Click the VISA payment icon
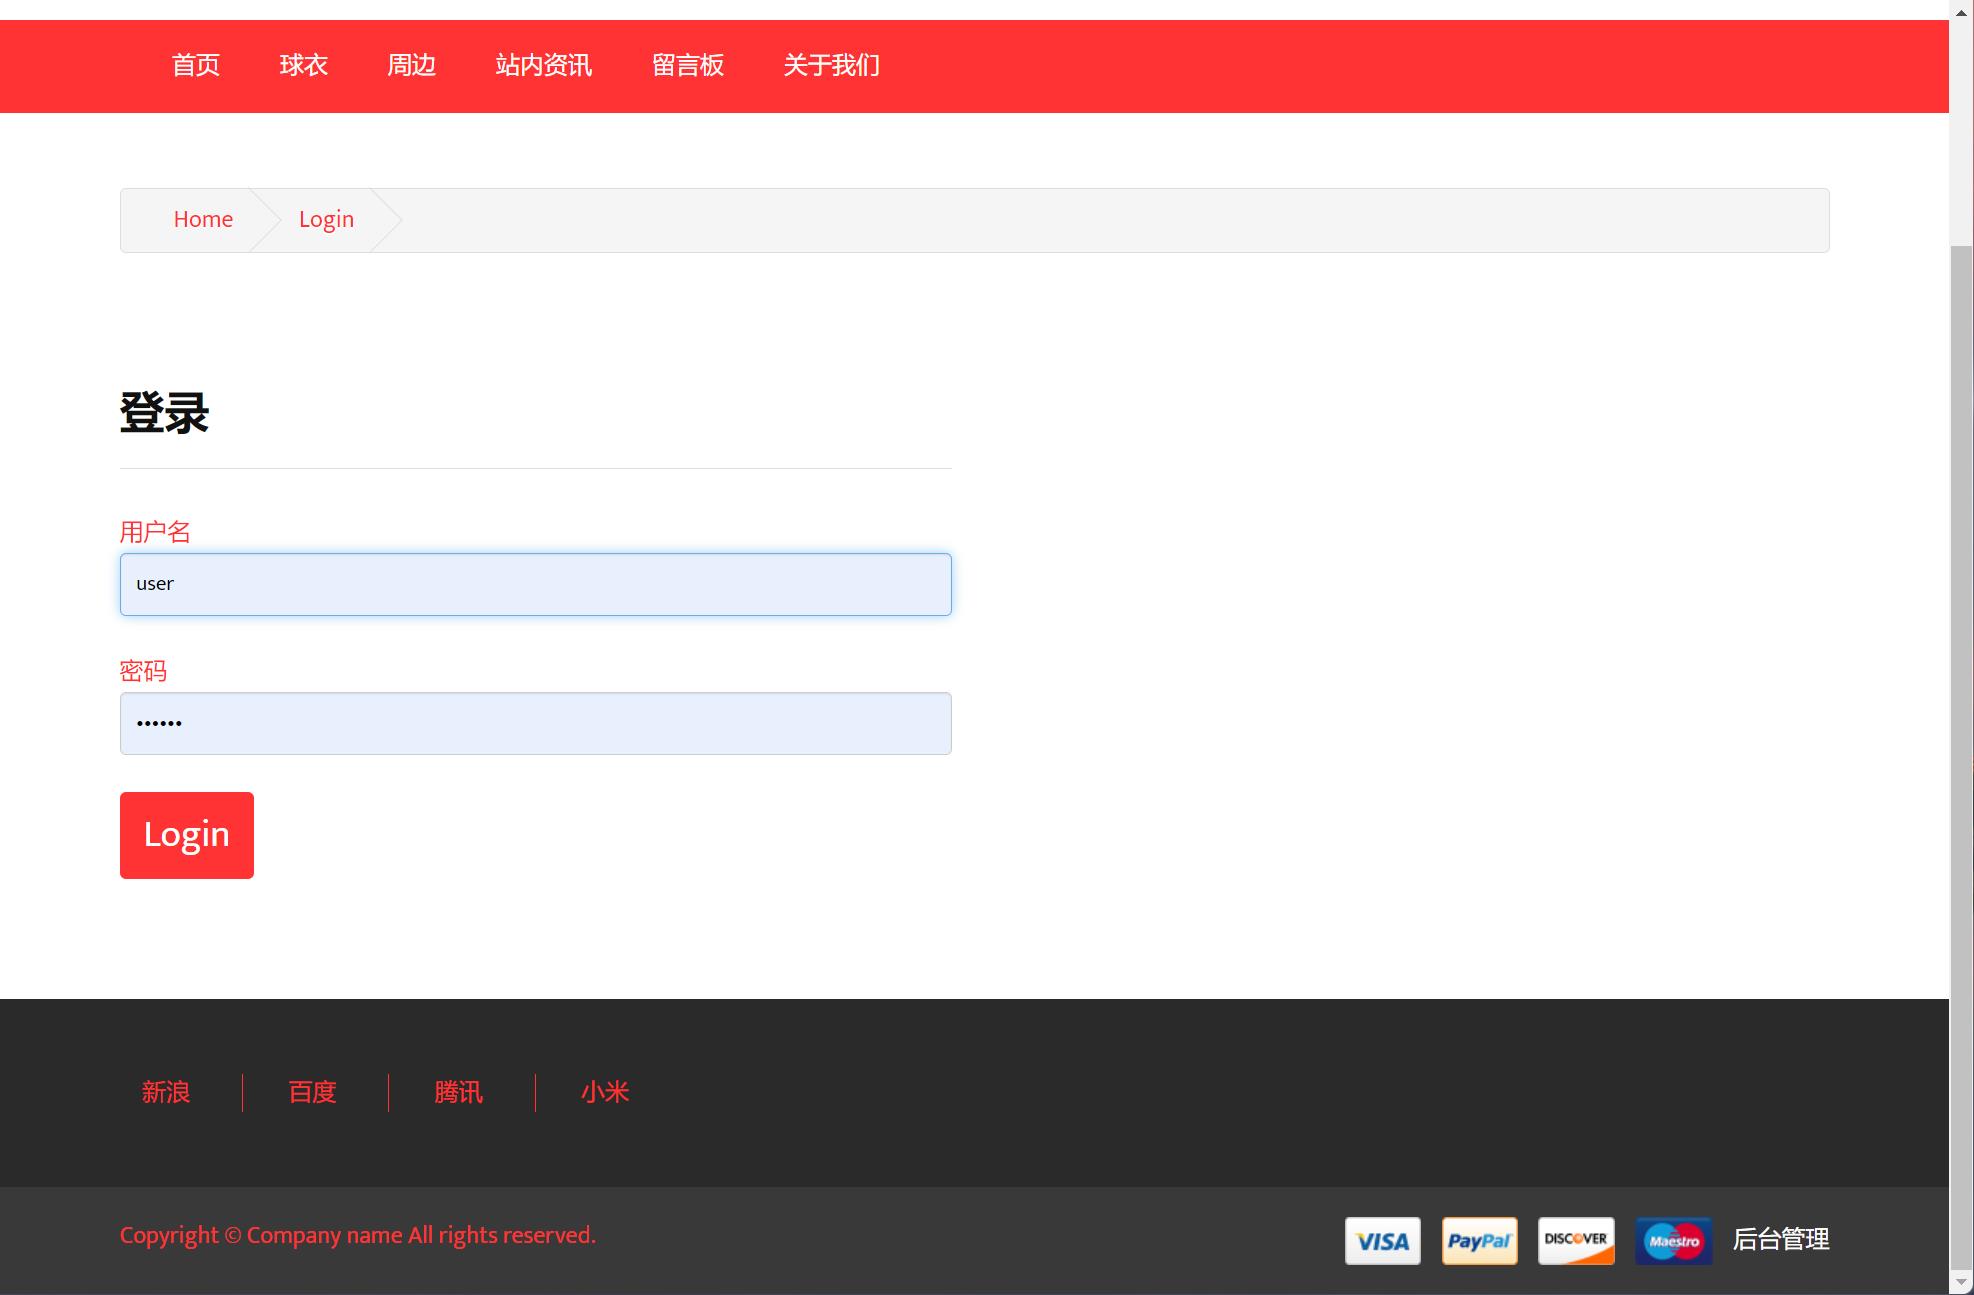 [1382, 1241]
